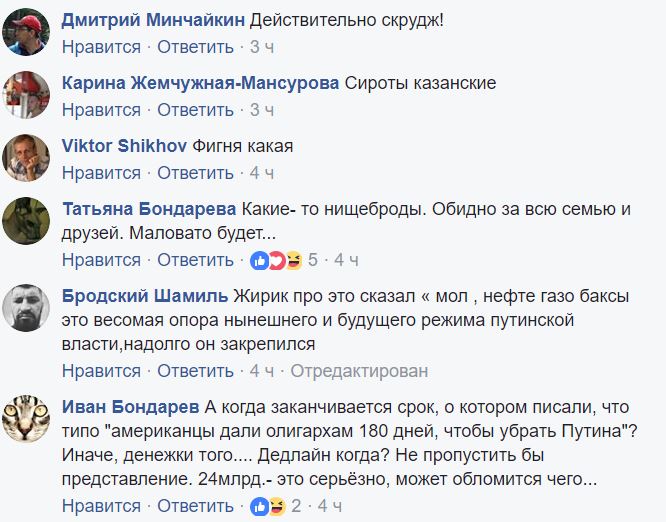This screenshot has width=666, height=522.
Task: Open Карина Жемчужная-Мансурова's avatar picture
Action: point(26,93)
